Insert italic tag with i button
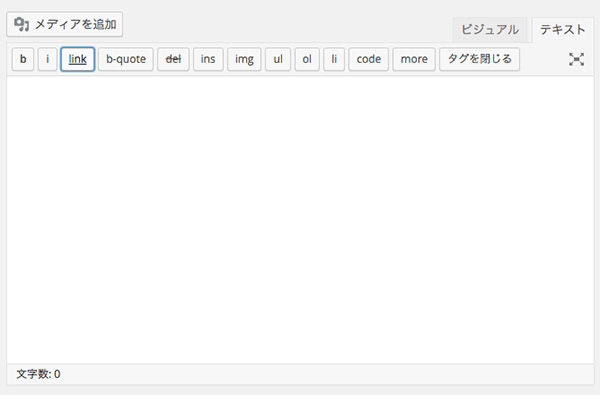Image resolution: width=600 pixels, height=395 pixels. (47, 59)
